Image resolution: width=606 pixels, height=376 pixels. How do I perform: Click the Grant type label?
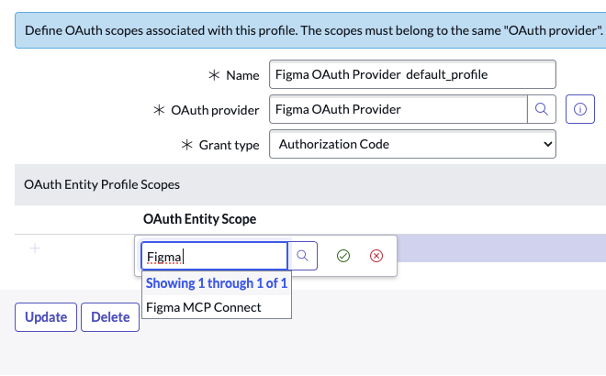pos(229,145)
